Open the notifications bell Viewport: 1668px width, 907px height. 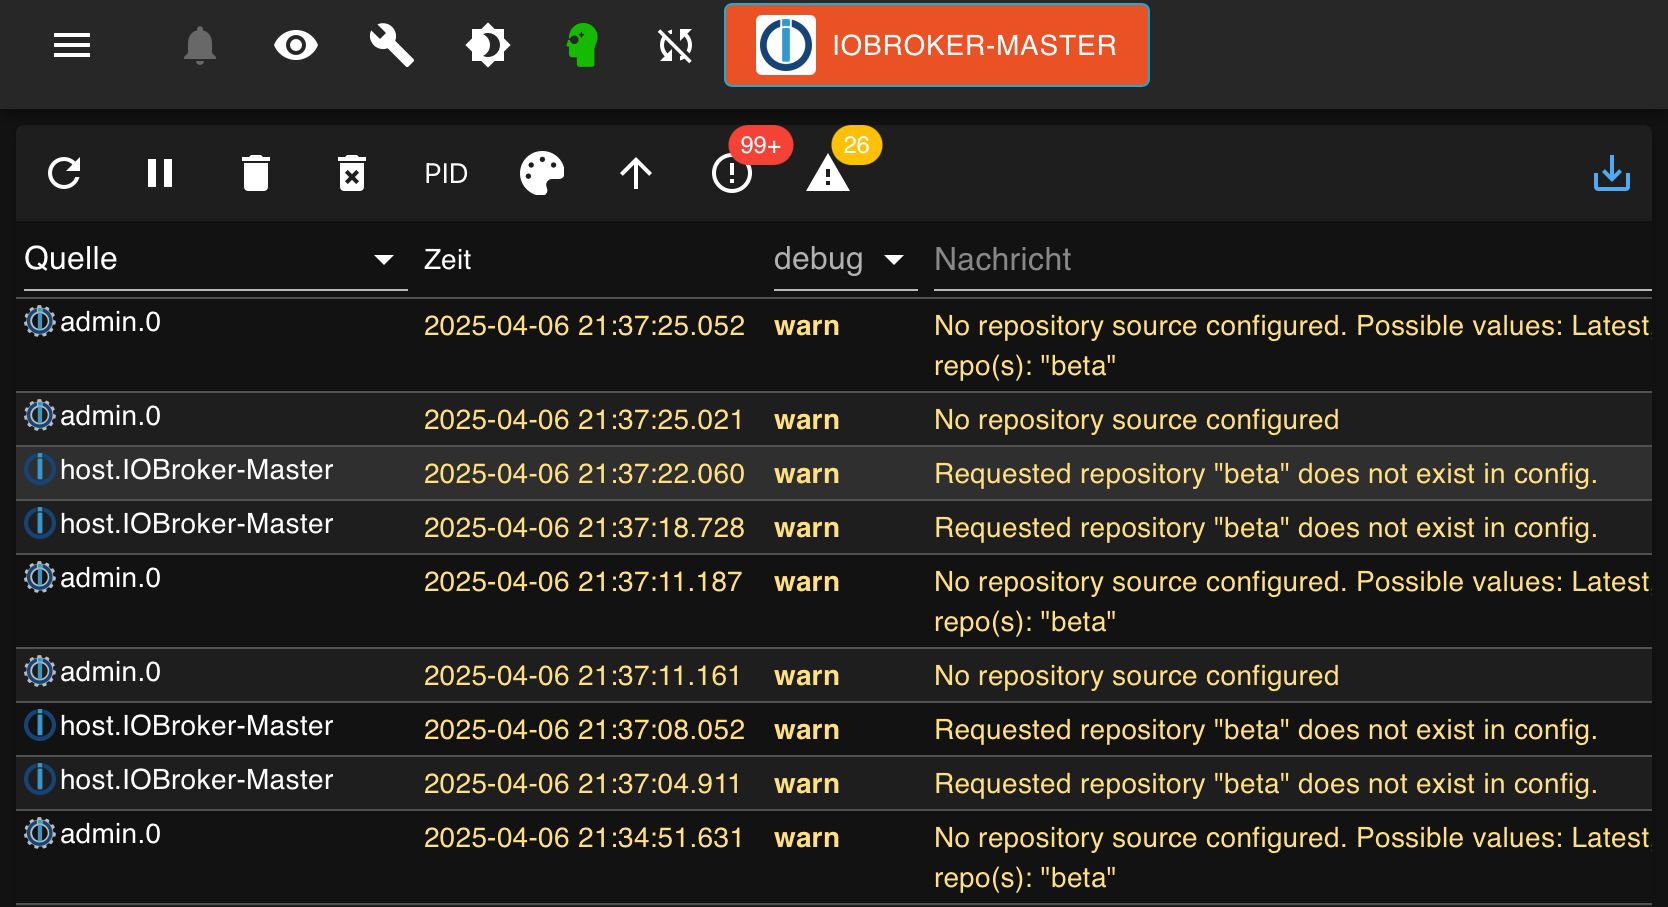click(200, 45)
